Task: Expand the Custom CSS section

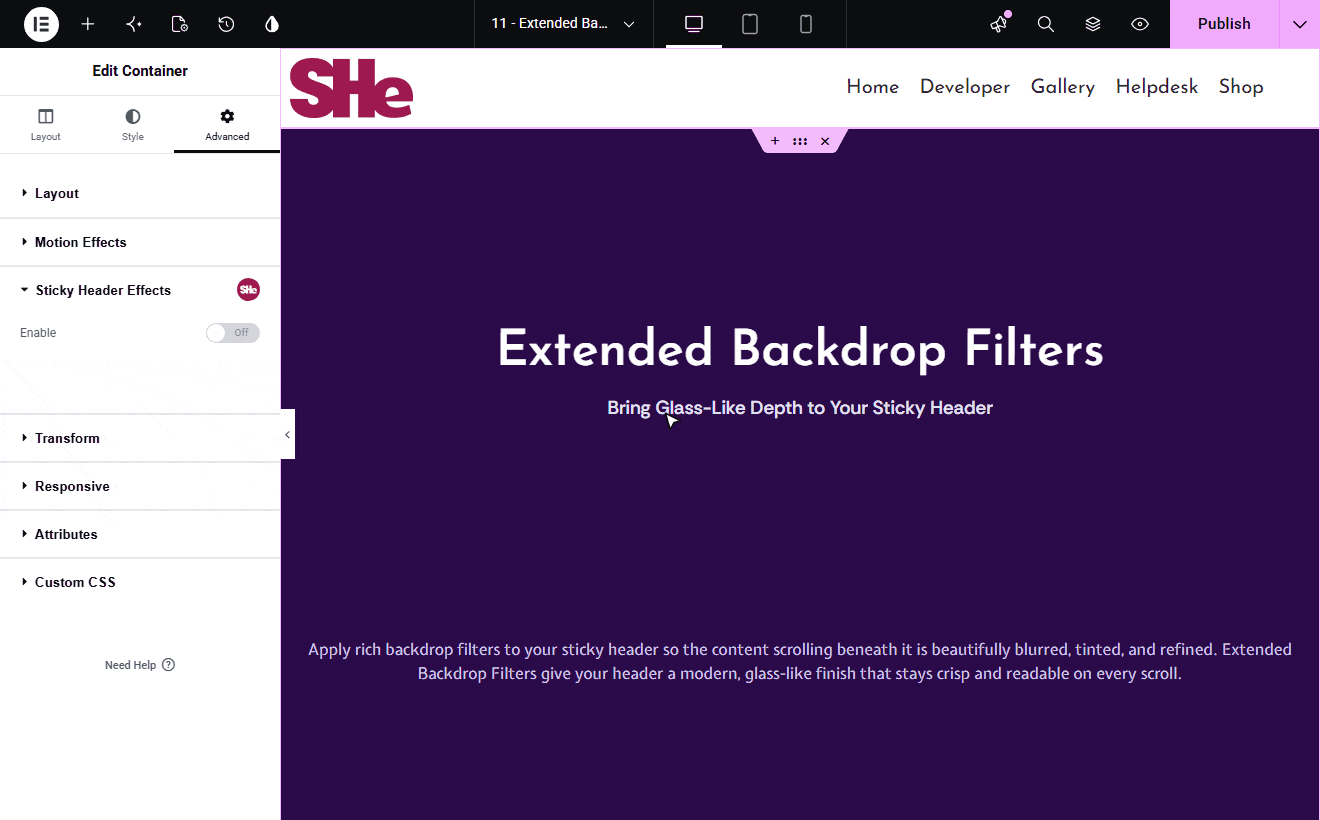Action: tap(140, 582)
